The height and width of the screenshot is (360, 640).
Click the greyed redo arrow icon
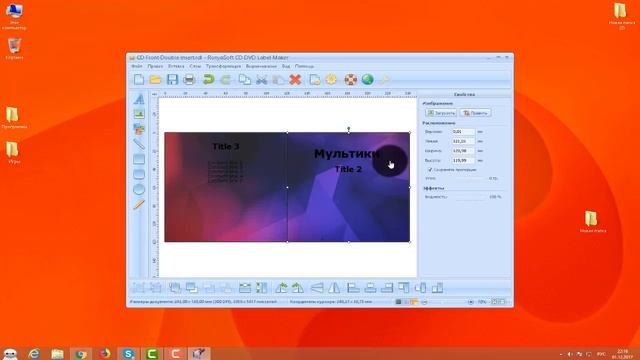(225, 80)
